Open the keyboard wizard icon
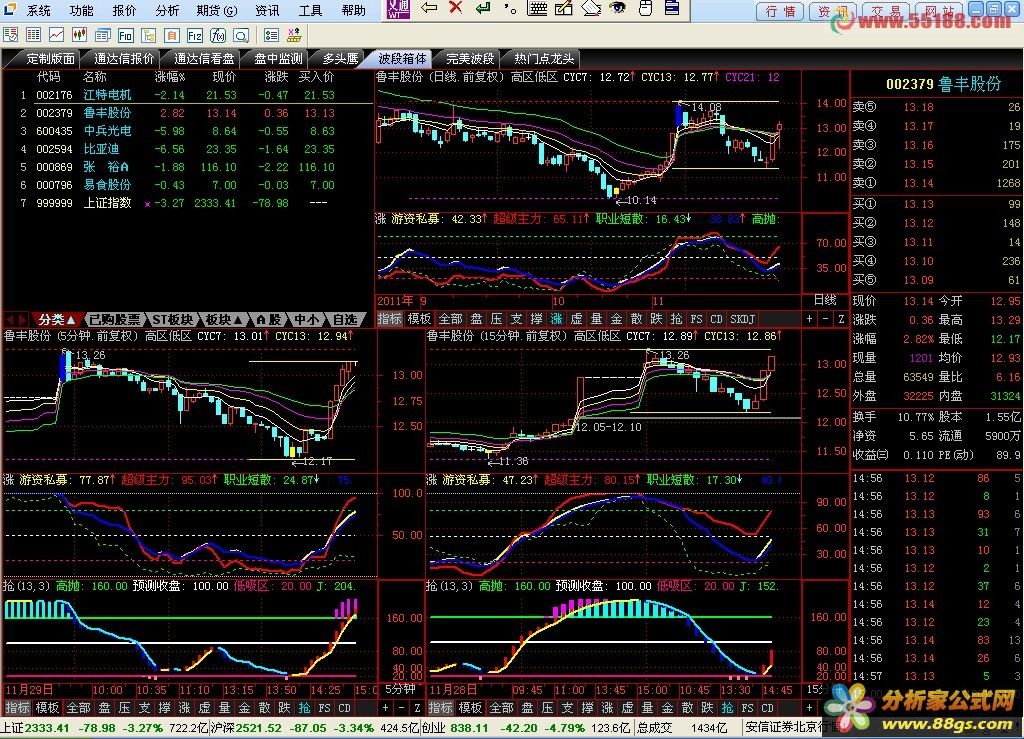Screen dimensions: 1024x739 [537, 8]
